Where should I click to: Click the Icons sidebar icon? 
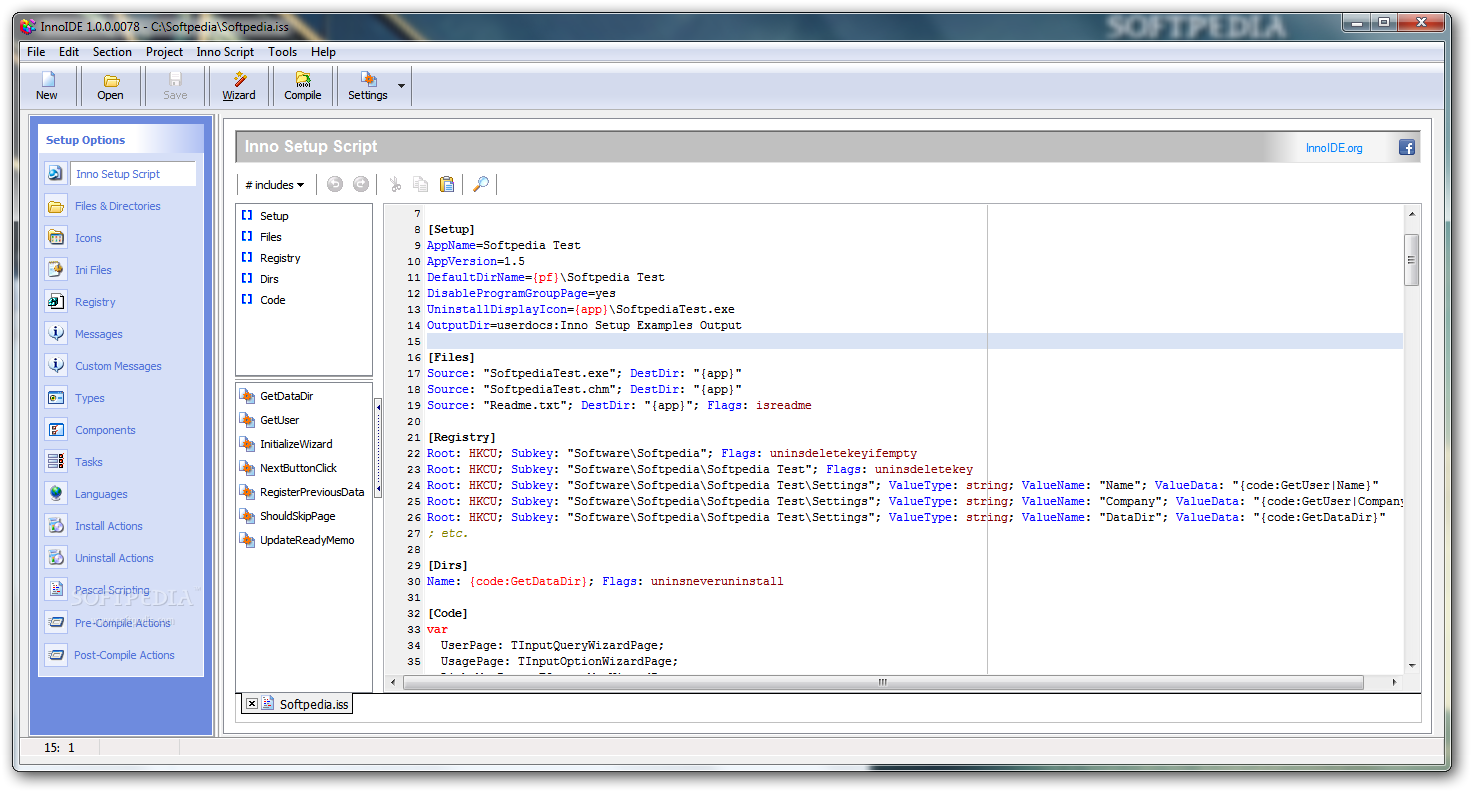[56, 238]
